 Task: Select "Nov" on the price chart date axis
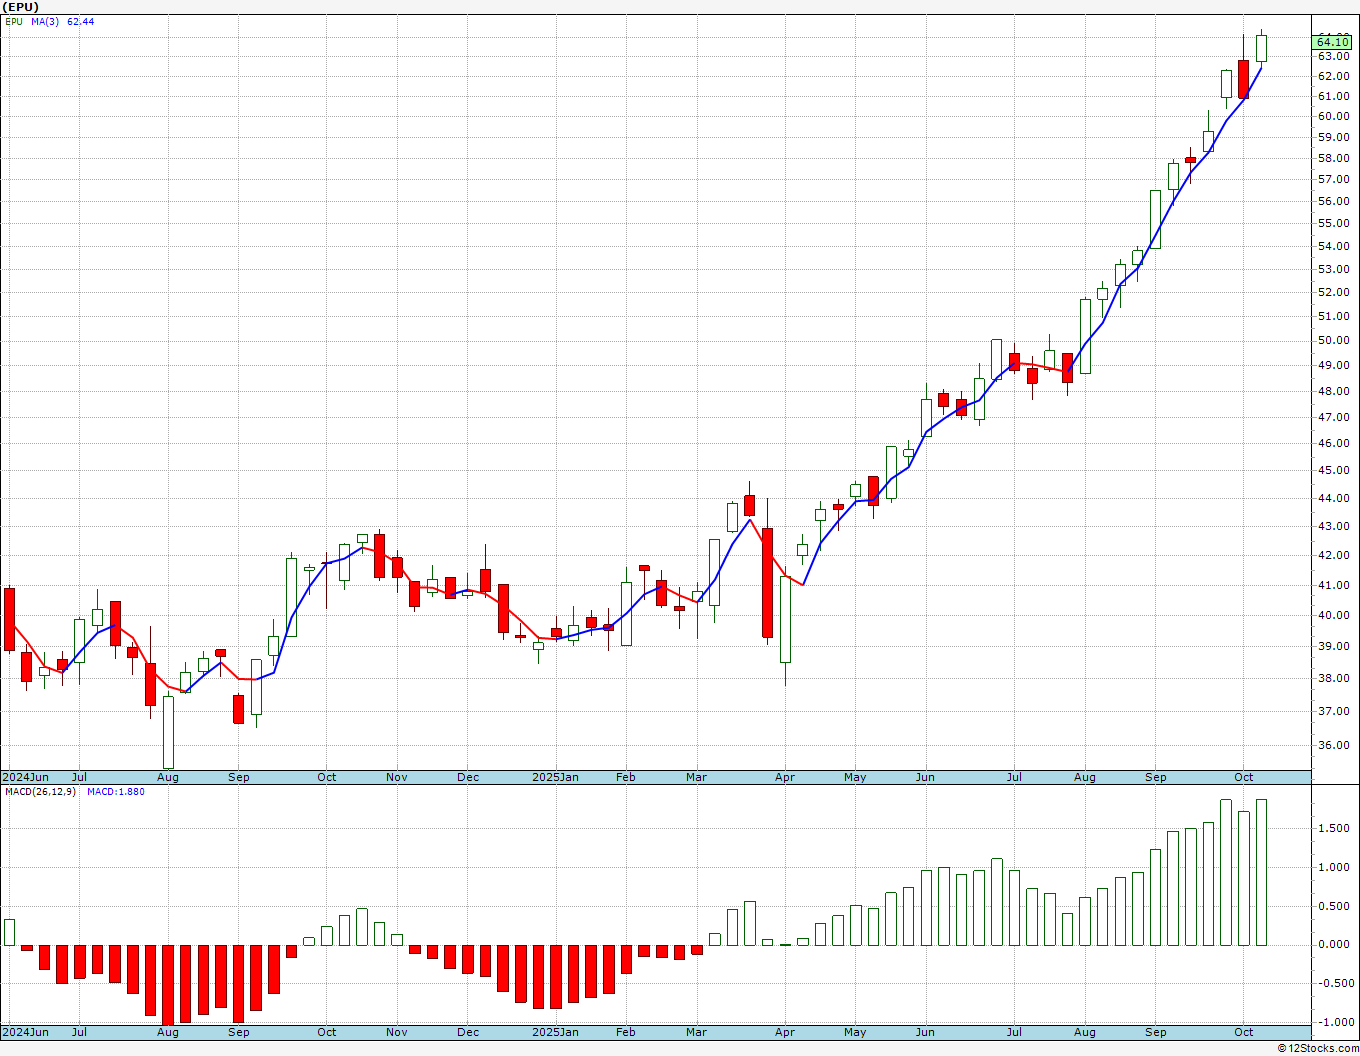pyautogui.click(x=397, y=777)
